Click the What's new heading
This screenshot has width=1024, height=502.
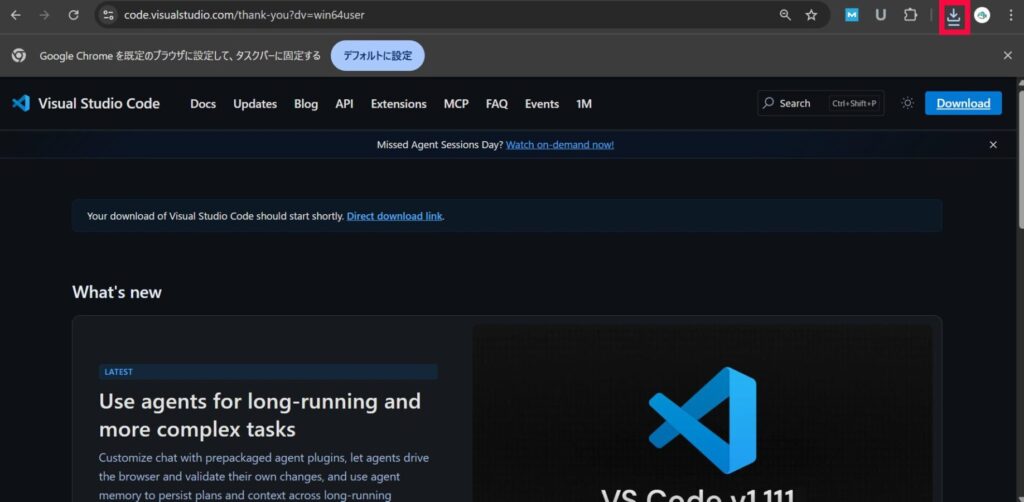[117, 292]
